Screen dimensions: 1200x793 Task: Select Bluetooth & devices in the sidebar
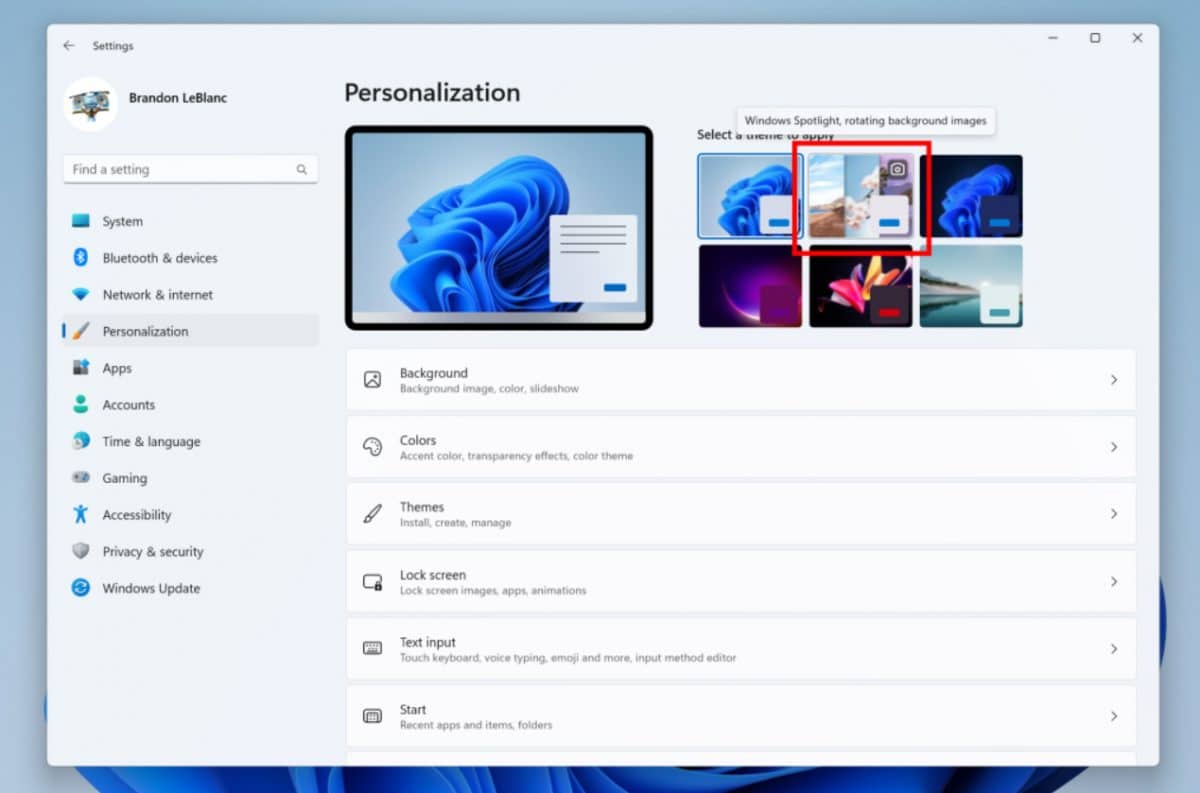coord(160,257)
